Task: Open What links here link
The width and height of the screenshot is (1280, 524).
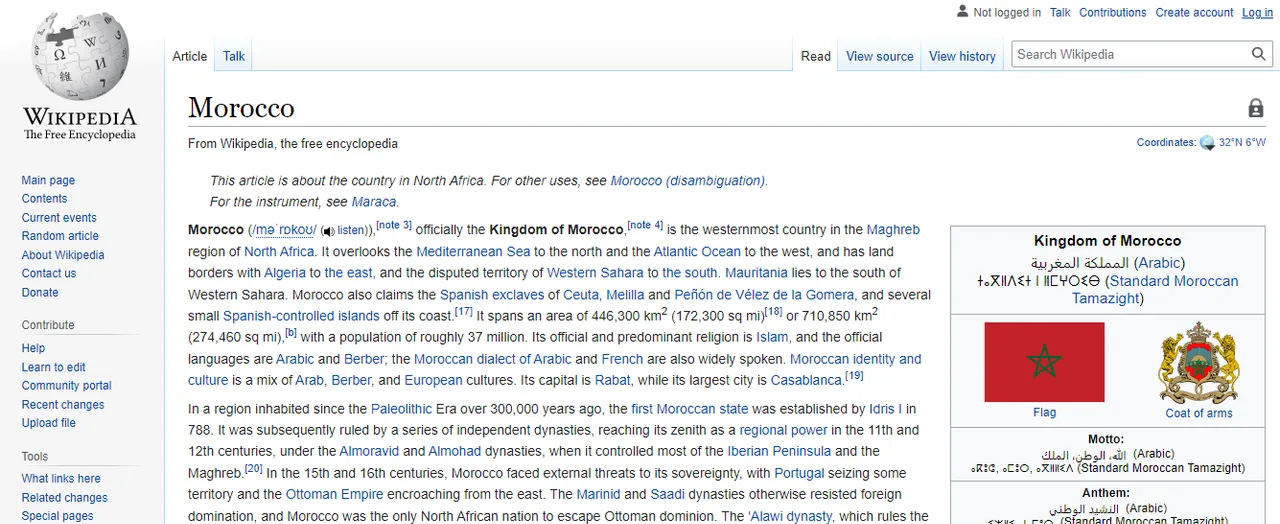Action: (61, 478)
